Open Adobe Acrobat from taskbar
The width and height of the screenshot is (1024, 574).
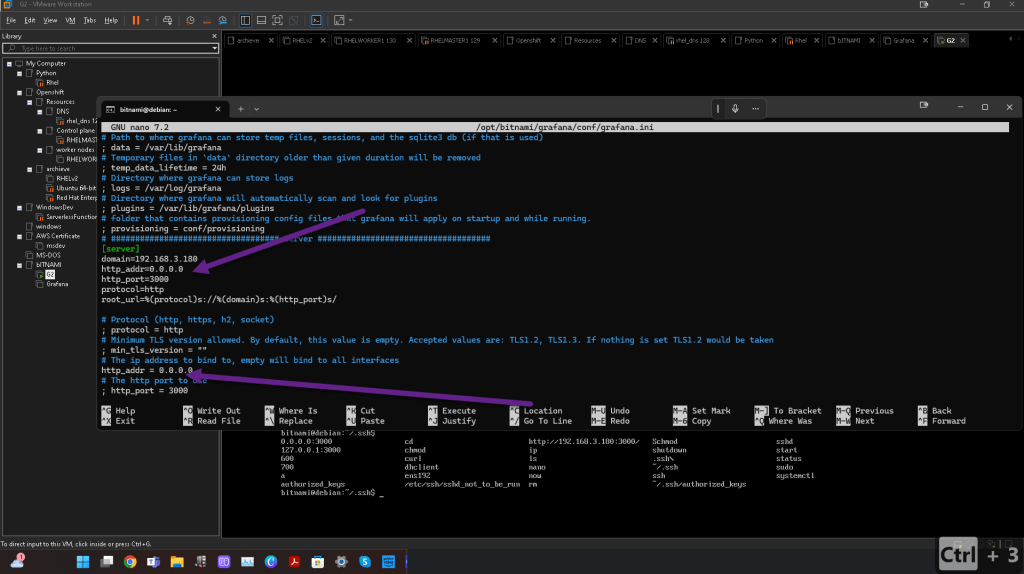coord(295,562)
